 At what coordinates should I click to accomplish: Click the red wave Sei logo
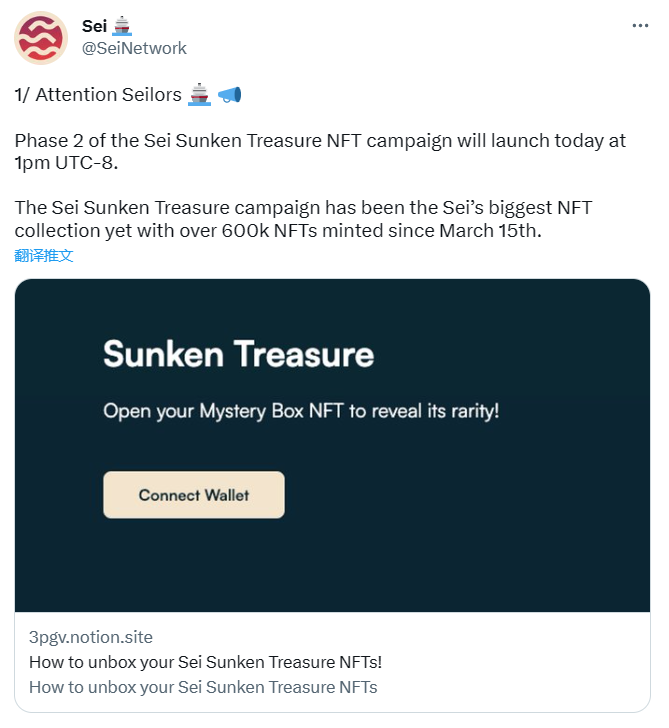click(x=41, y=38)
